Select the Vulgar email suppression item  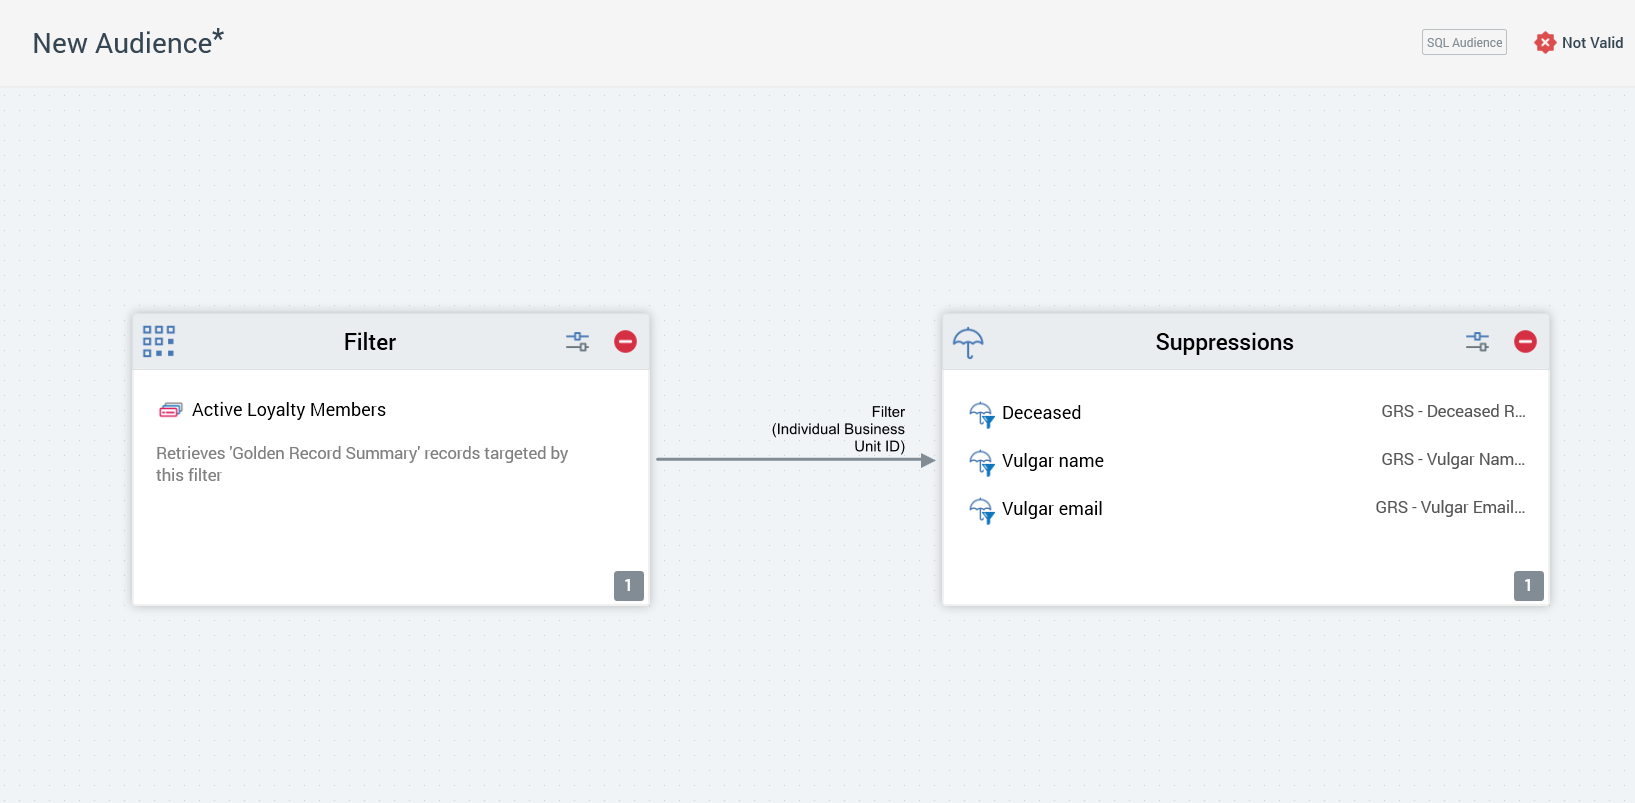pos(1052,509)
